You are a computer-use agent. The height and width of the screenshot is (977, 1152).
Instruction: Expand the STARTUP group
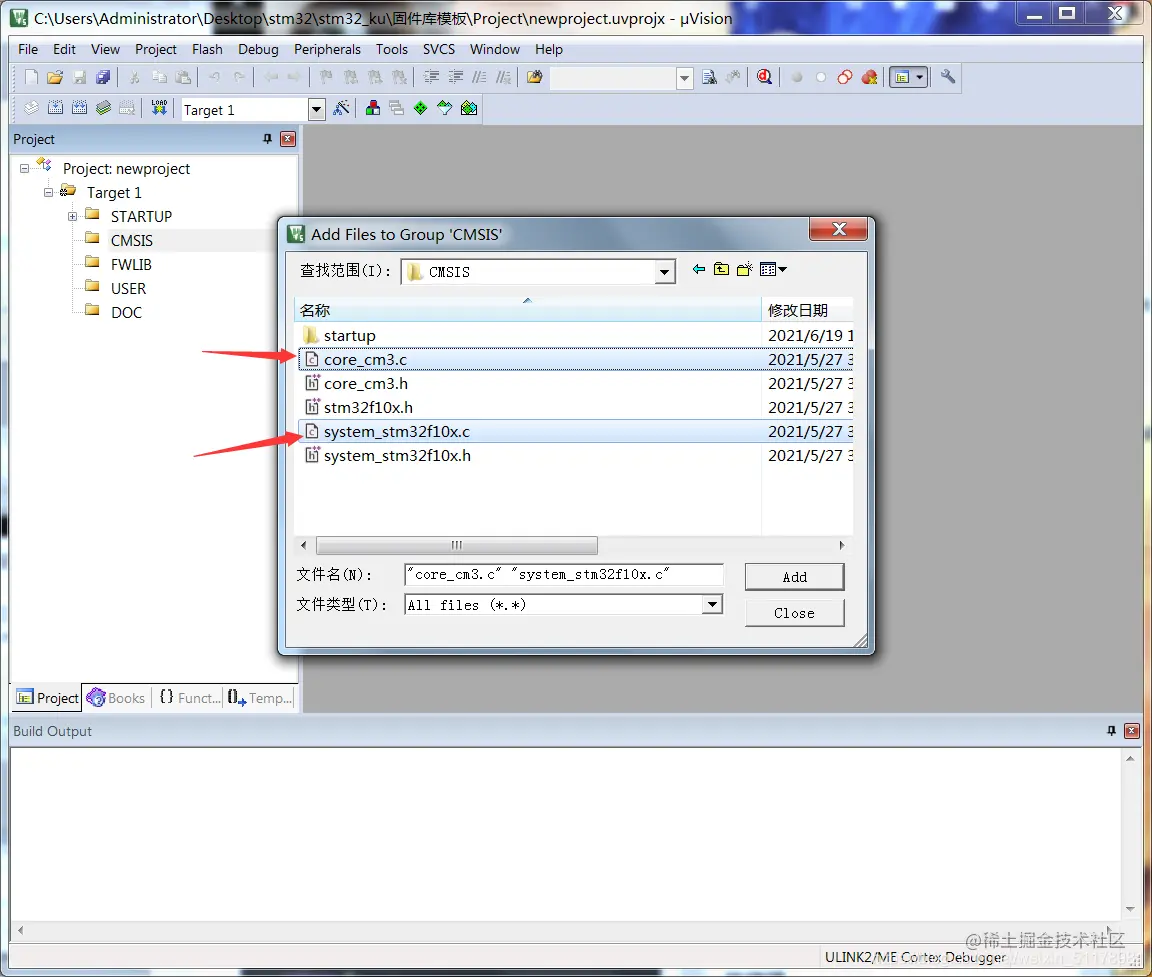[72, 217]
